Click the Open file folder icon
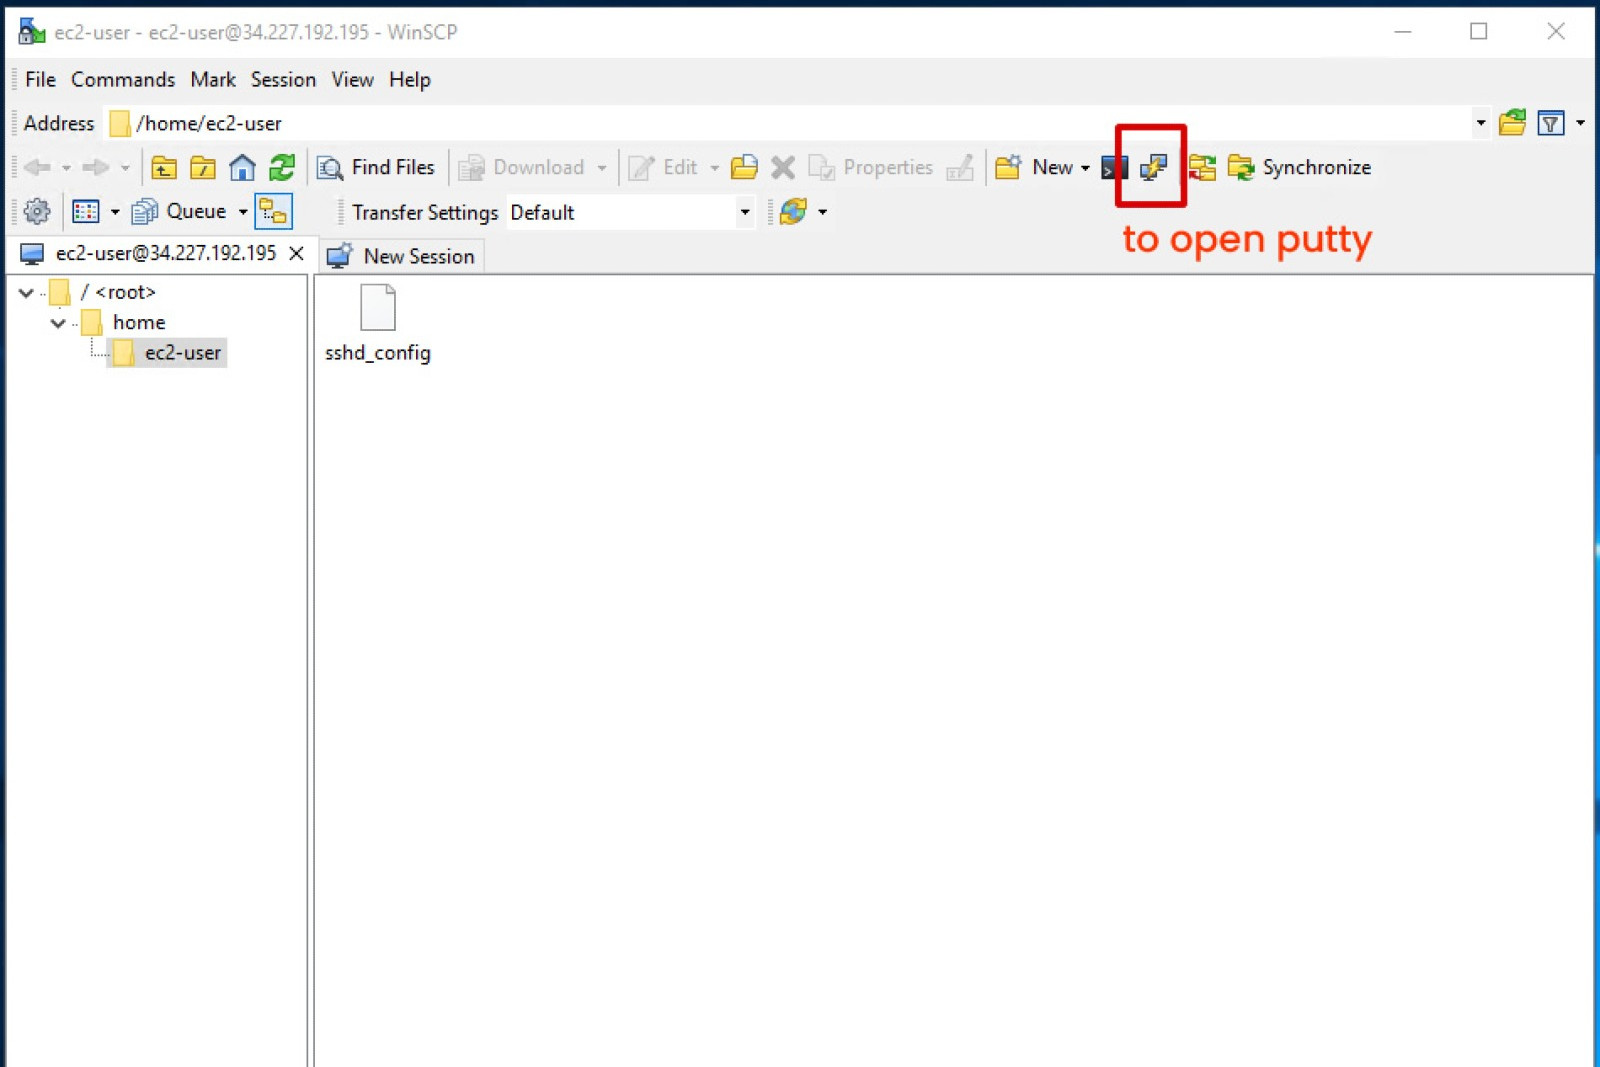This screenshot has width=1600, height=1067. [x=744, y=168]
